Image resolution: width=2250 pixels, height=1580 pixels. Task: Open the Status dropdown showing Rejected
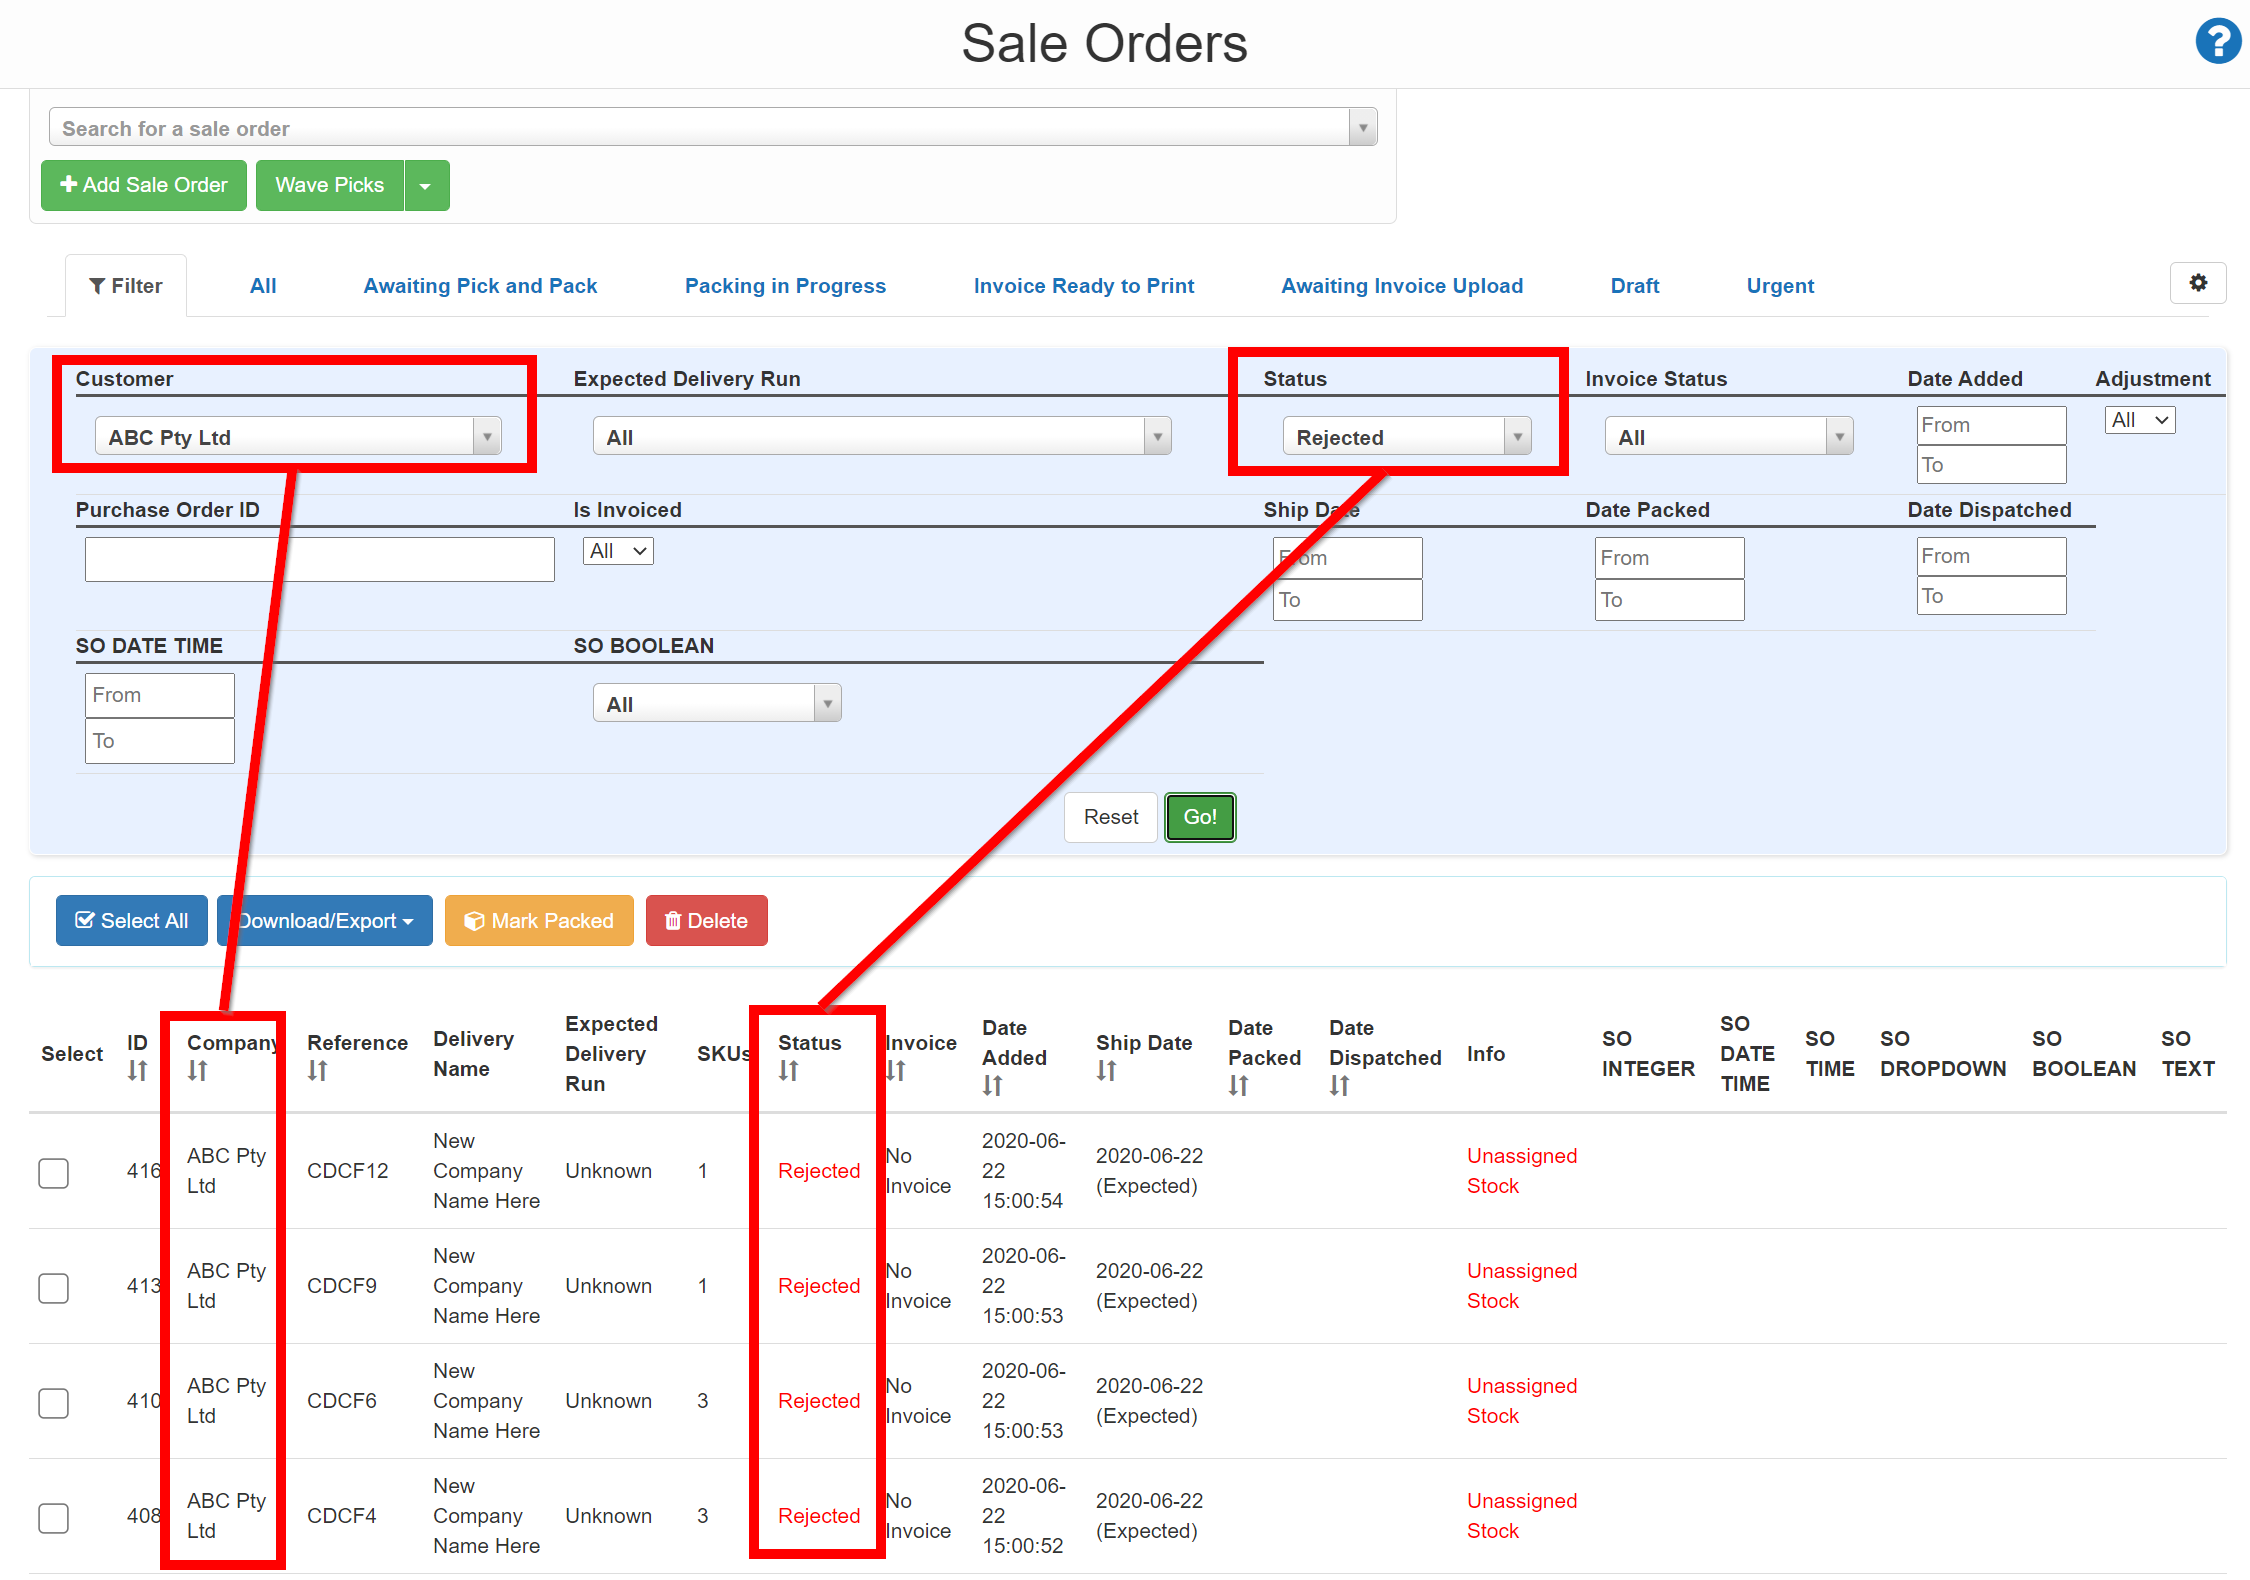[1405, 436]
